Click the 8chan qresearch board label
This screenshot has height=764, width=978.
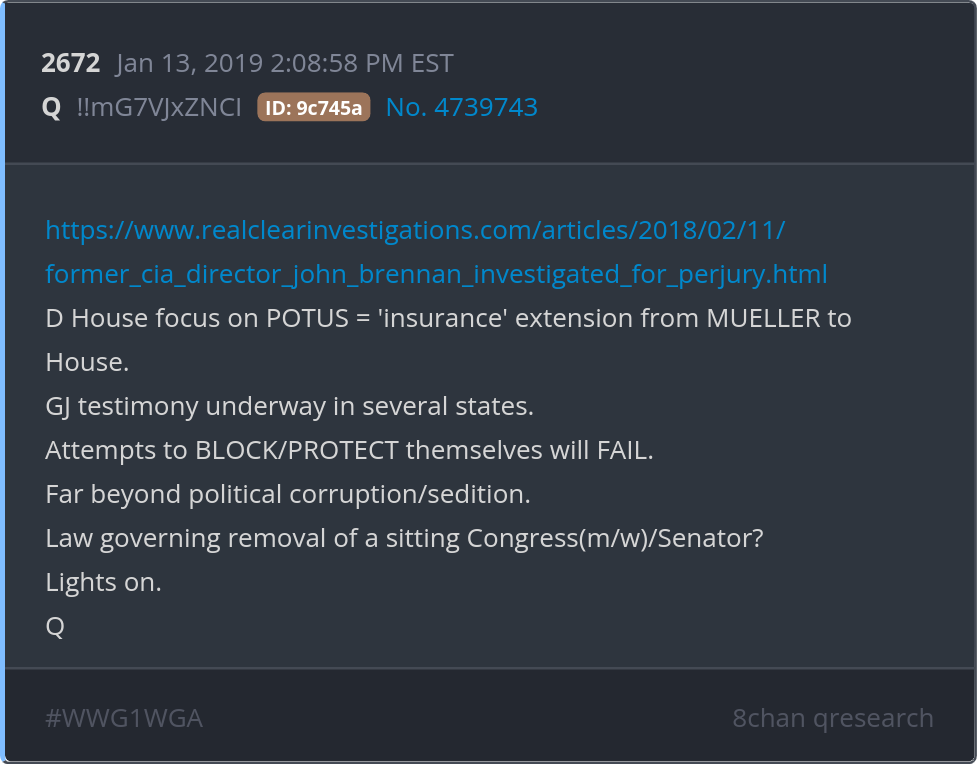pos(832,718)
